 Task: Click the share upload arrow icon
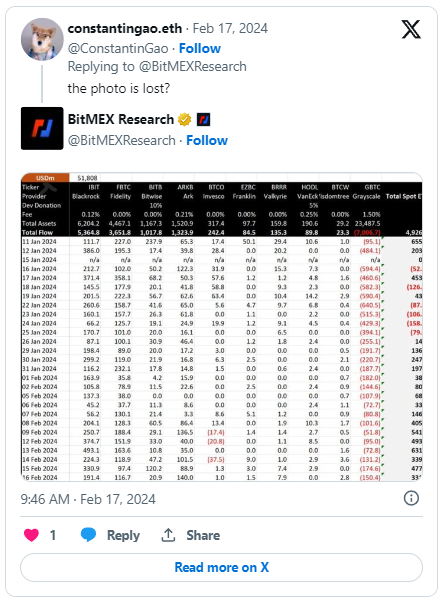point(168,535)
